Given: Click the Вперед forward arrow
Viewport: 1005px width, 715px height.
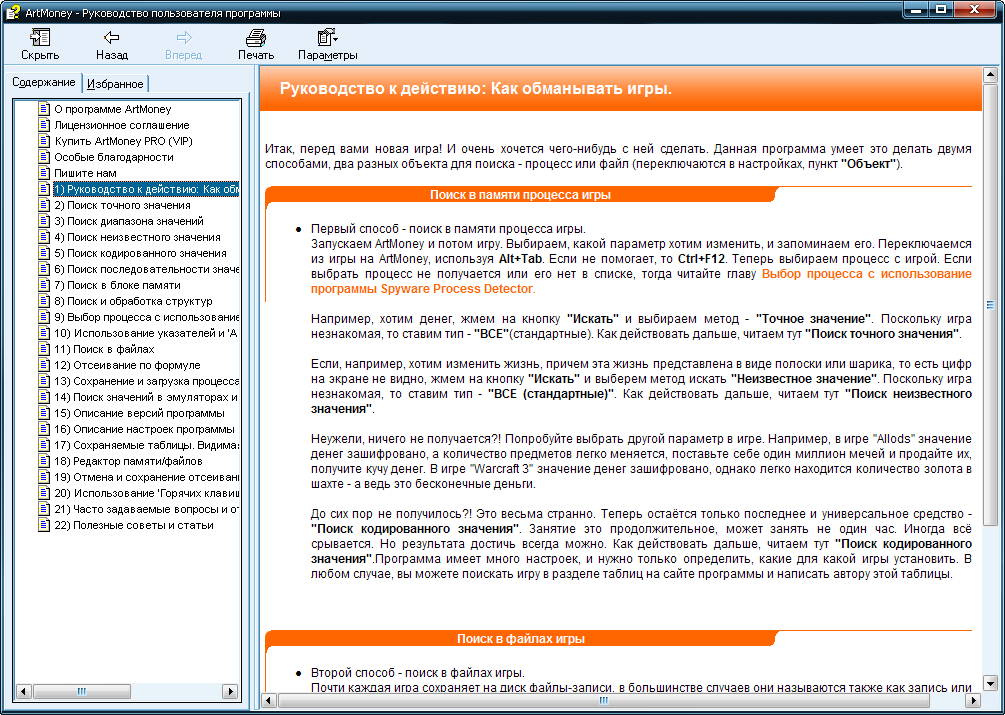Looking at the screenshot, I should coord(184,38).
